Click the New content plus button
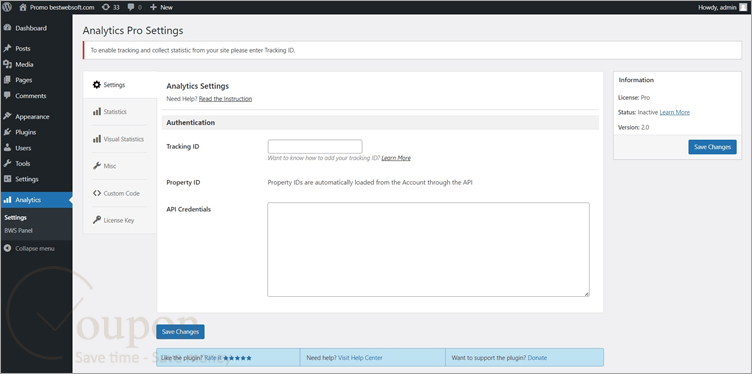Screen dimensions: 752x374 tap(162, 7)
